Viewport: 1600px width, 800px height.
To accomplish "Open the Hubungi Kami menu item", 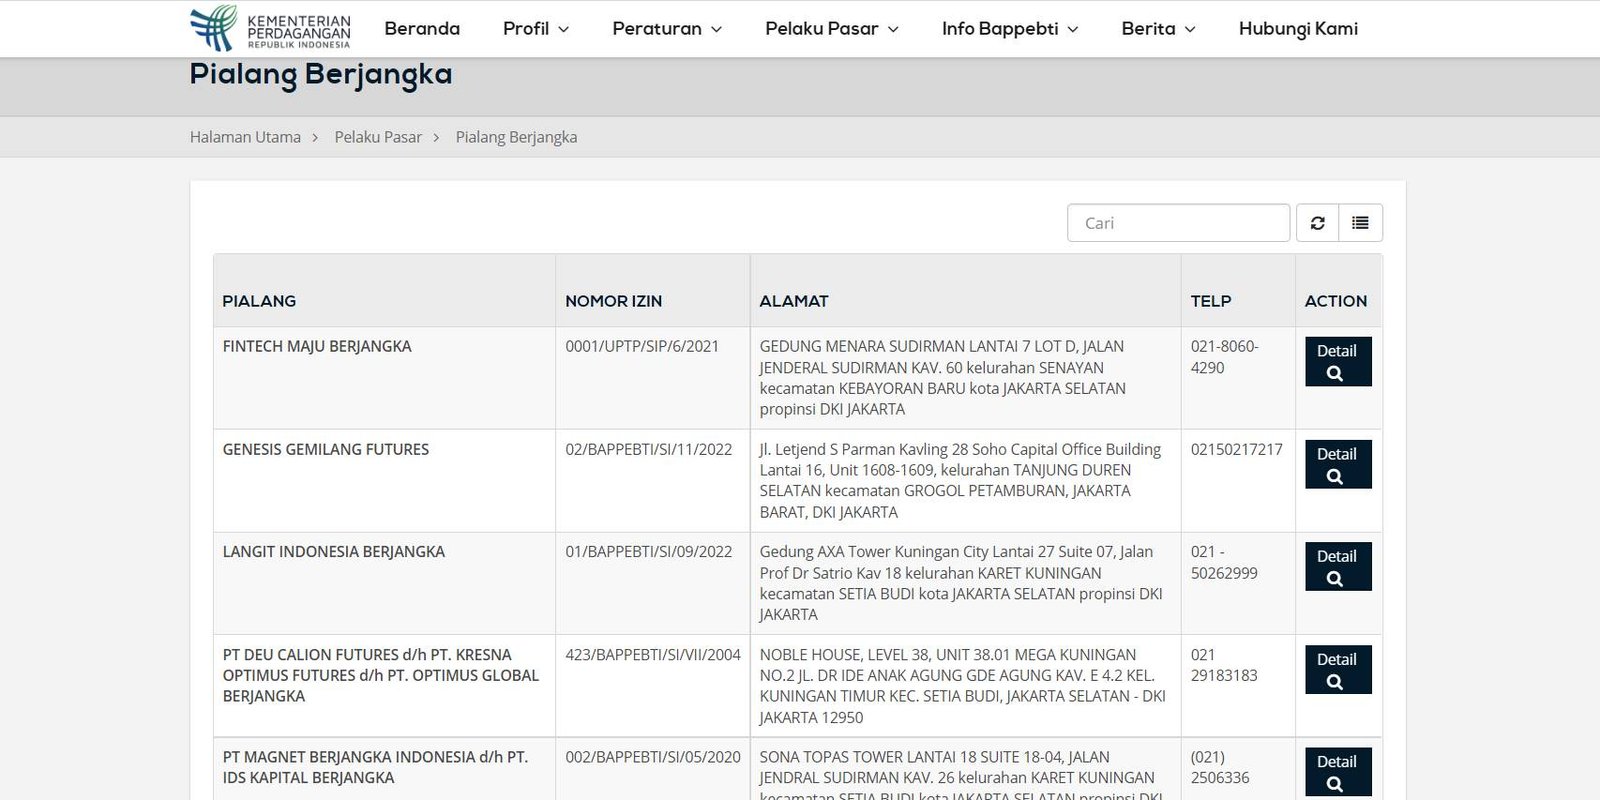I will point(1298,28).
